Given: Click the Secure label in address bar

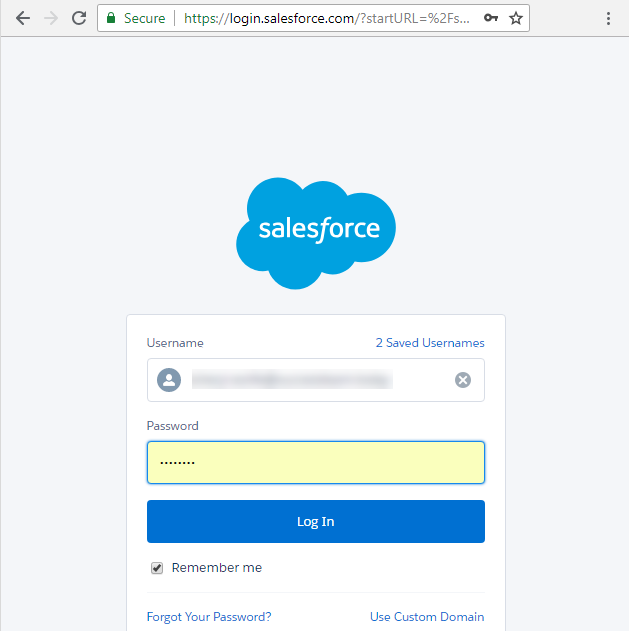Looking at the screenshot, I should (x=144, y=18).
